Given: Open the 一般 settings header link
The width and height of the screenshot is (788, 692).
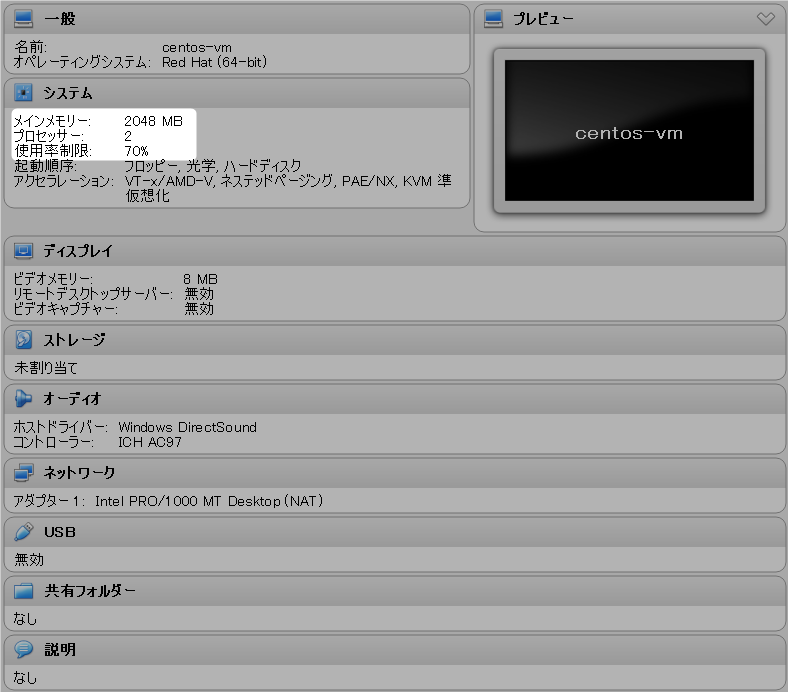Looking at the screenshot, I should (60, 19).
